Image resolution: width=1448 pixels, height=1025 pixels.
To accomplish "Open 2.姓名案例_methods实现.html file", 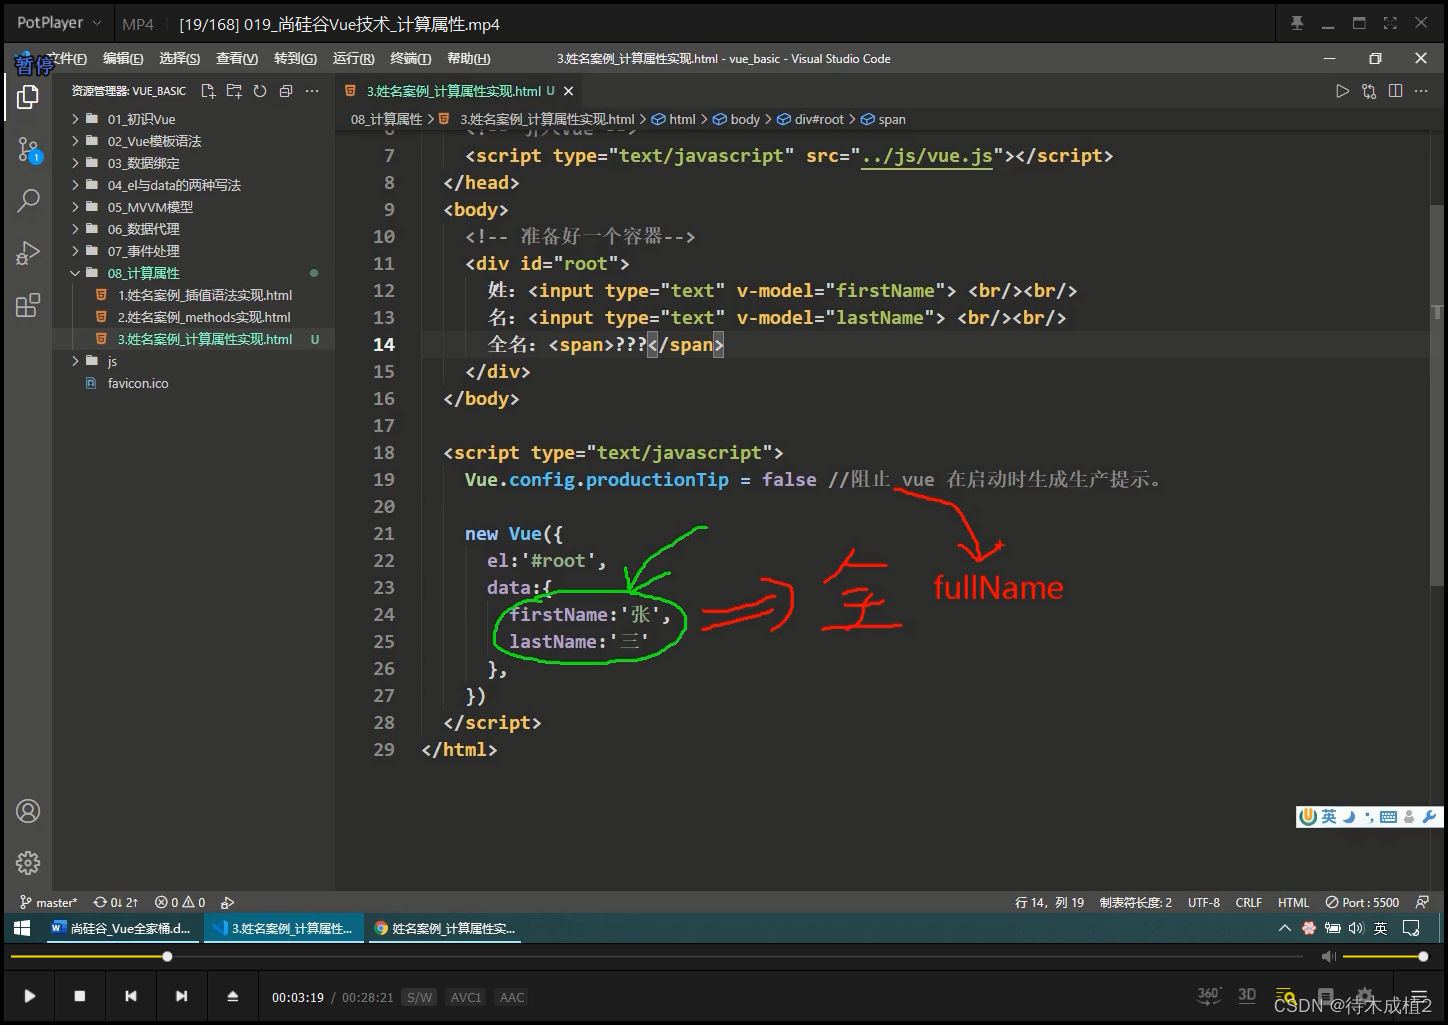I will [204, 317].
